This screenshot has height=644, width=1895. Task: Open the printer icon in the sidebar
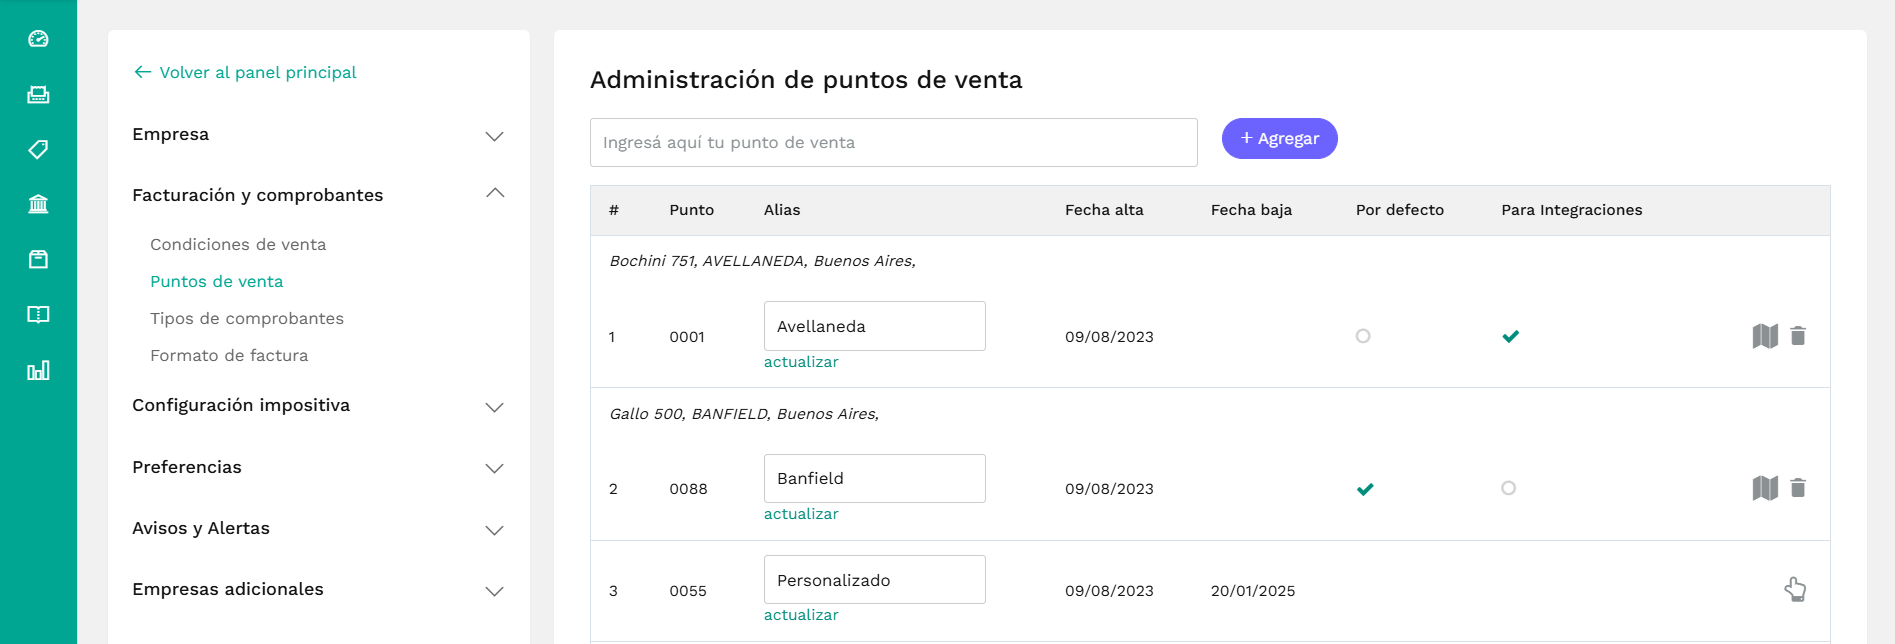[x=38, y=95]
